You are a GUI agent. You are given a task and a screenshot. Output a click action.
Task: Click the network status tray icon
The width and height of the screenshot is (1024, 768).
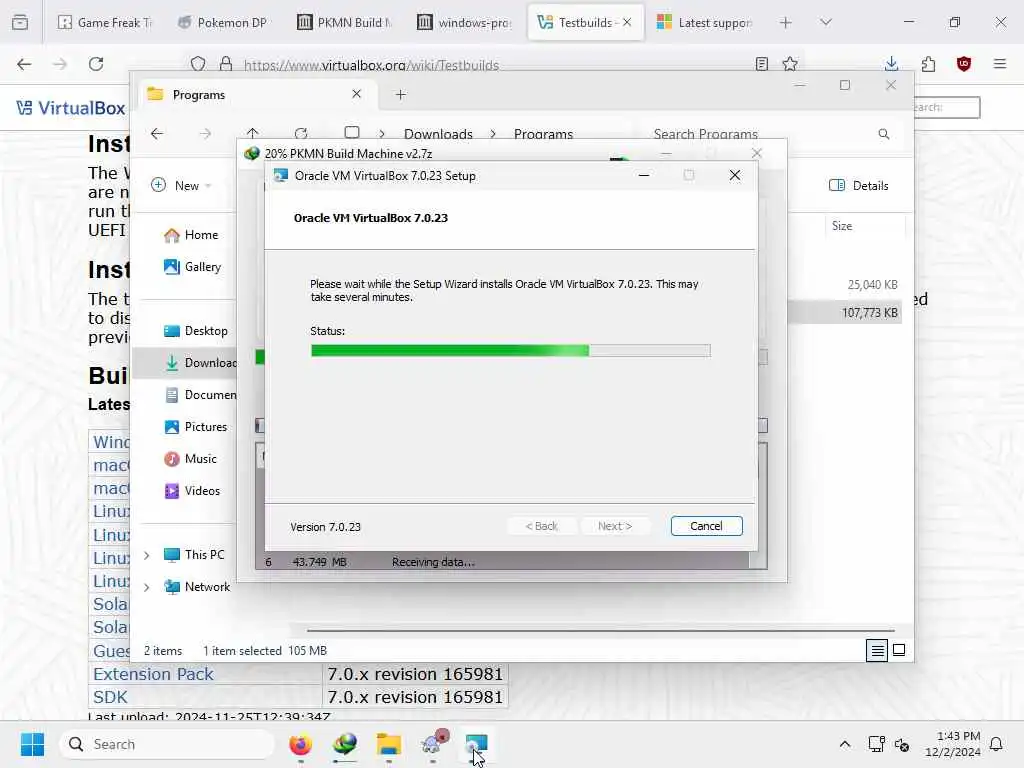(876, 744)
